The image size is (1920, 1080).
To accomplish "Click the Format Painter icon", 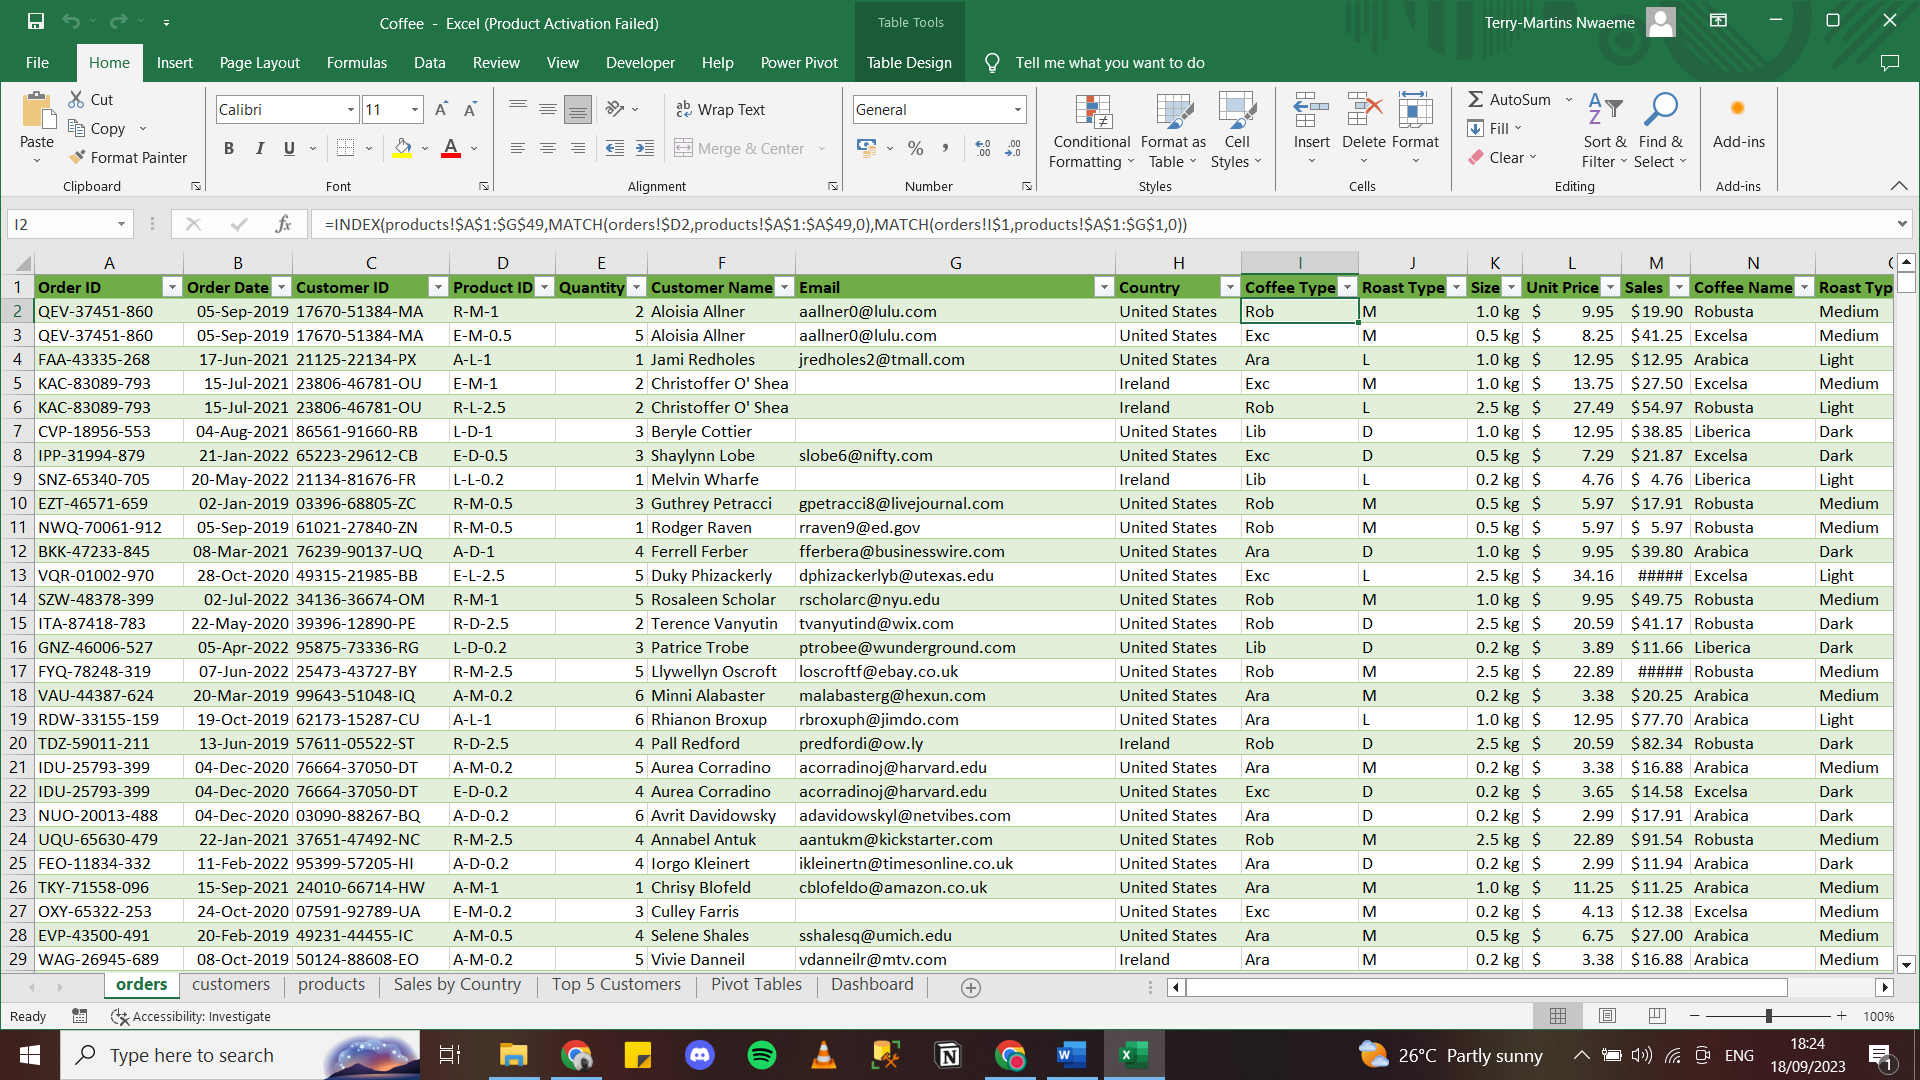I will (78, 157).
